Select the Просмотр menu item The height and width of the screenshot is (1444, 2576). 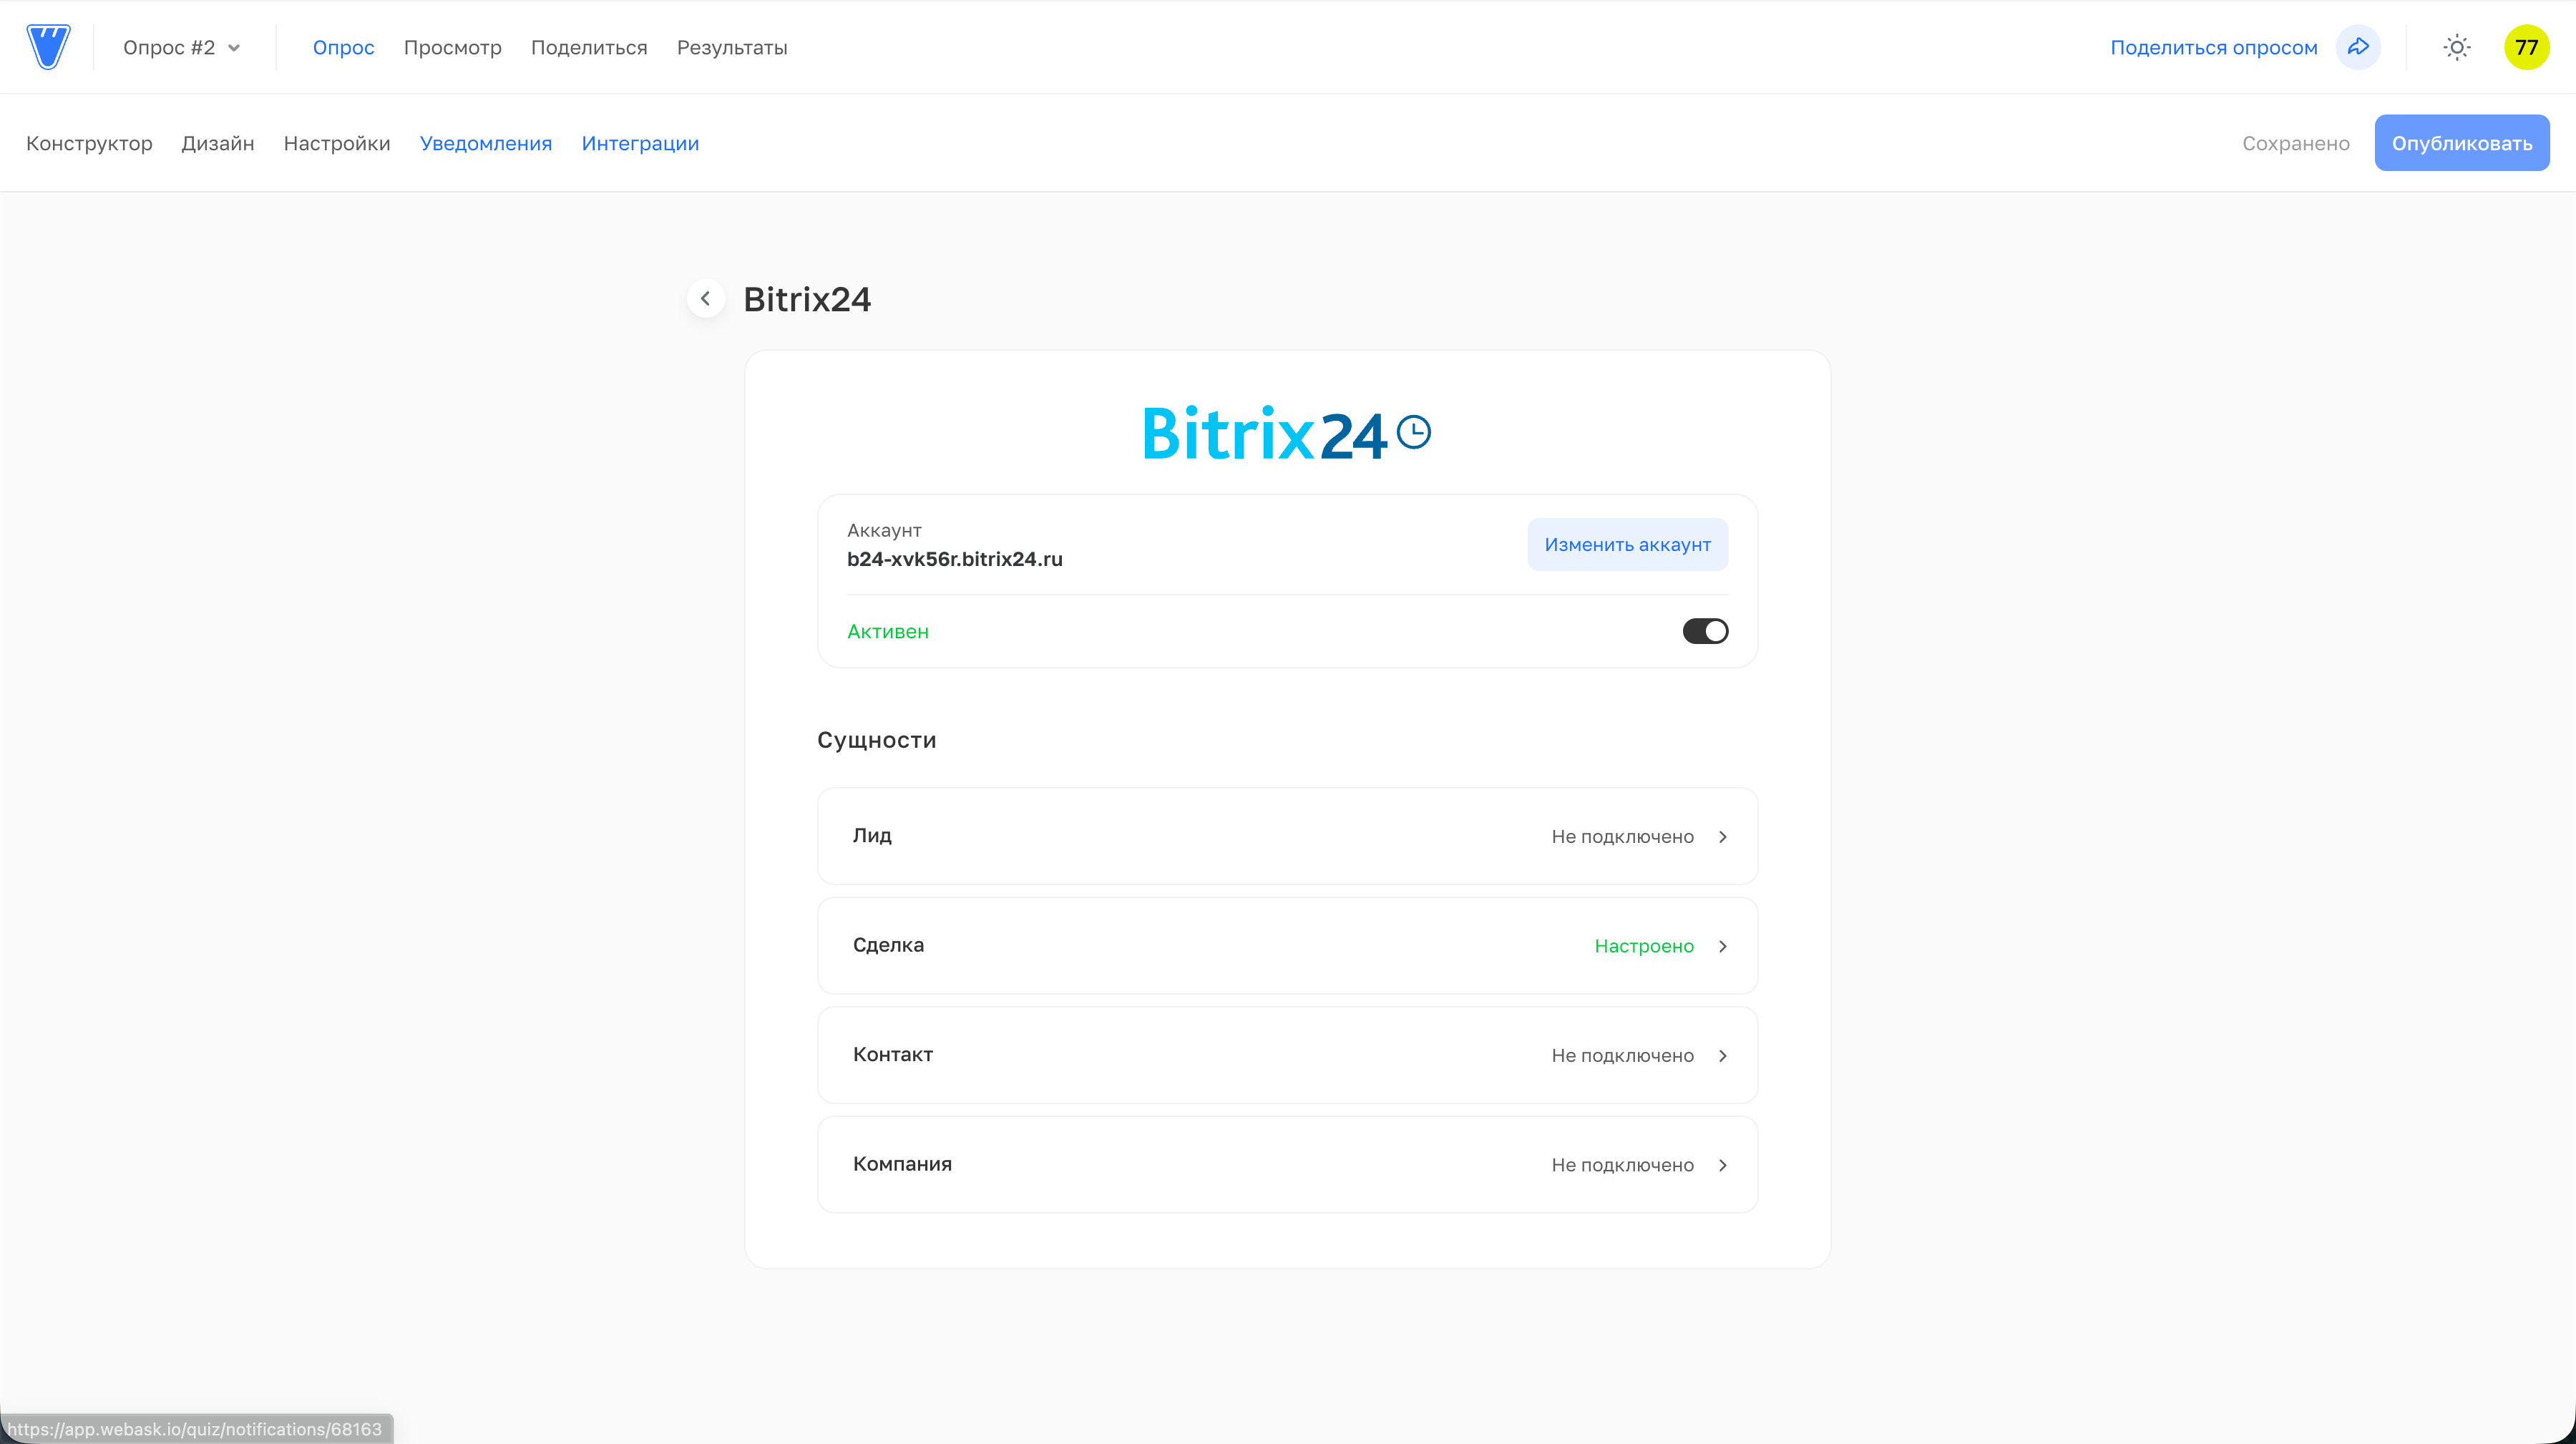tap(452, 47)
